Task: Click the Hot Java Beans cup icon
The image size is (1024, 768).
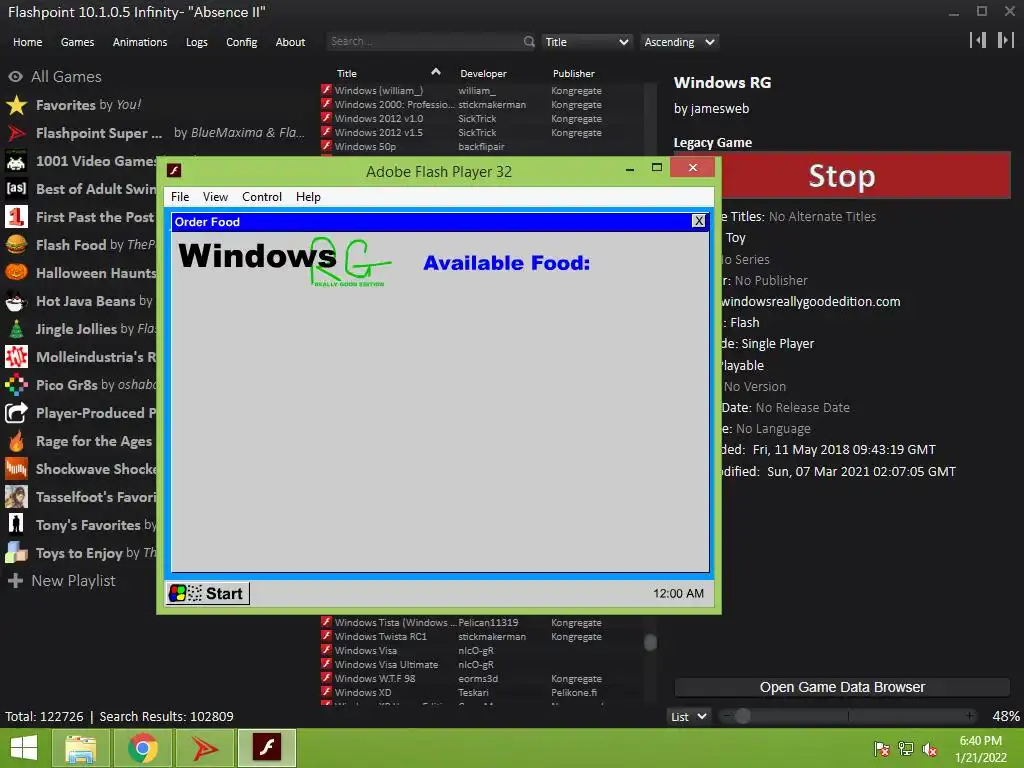Action: coord(16,301)
